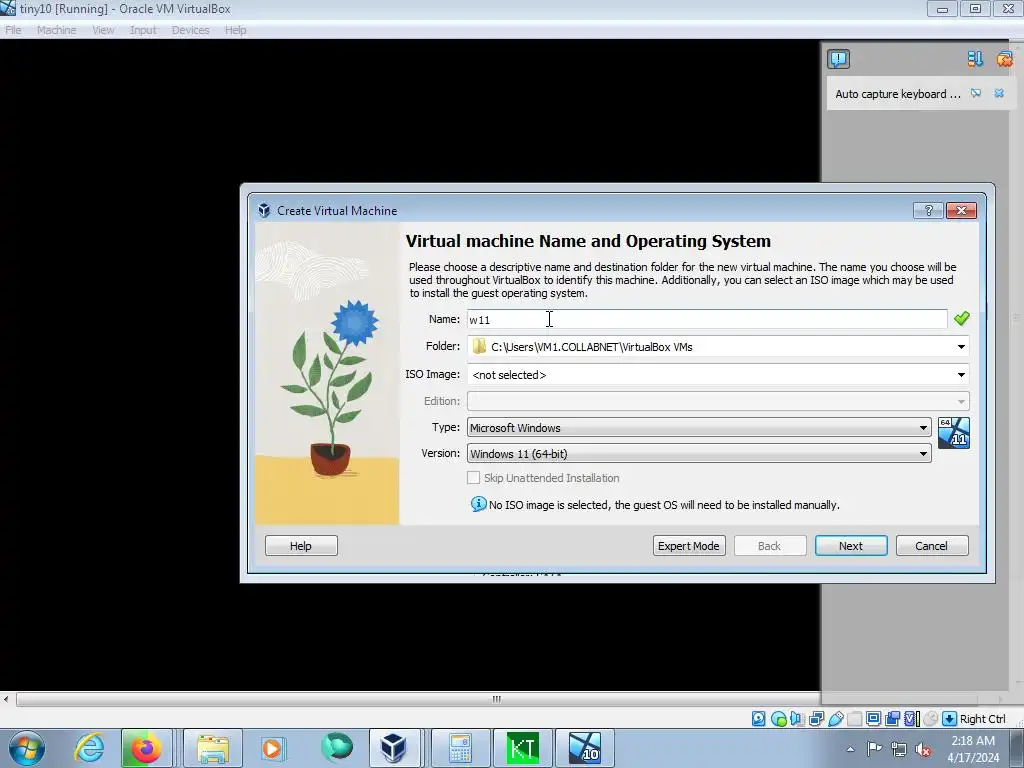The height and width of the screenshot is (768, 1024).
Task: Open the green KT app on the taskbar
Action: click(x=522, y=748)
